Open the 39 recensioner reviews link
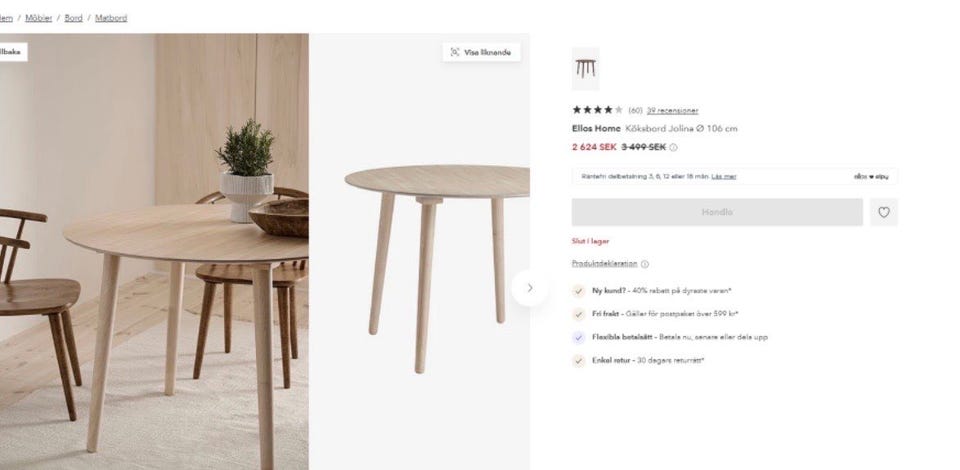 click(672, 111)
